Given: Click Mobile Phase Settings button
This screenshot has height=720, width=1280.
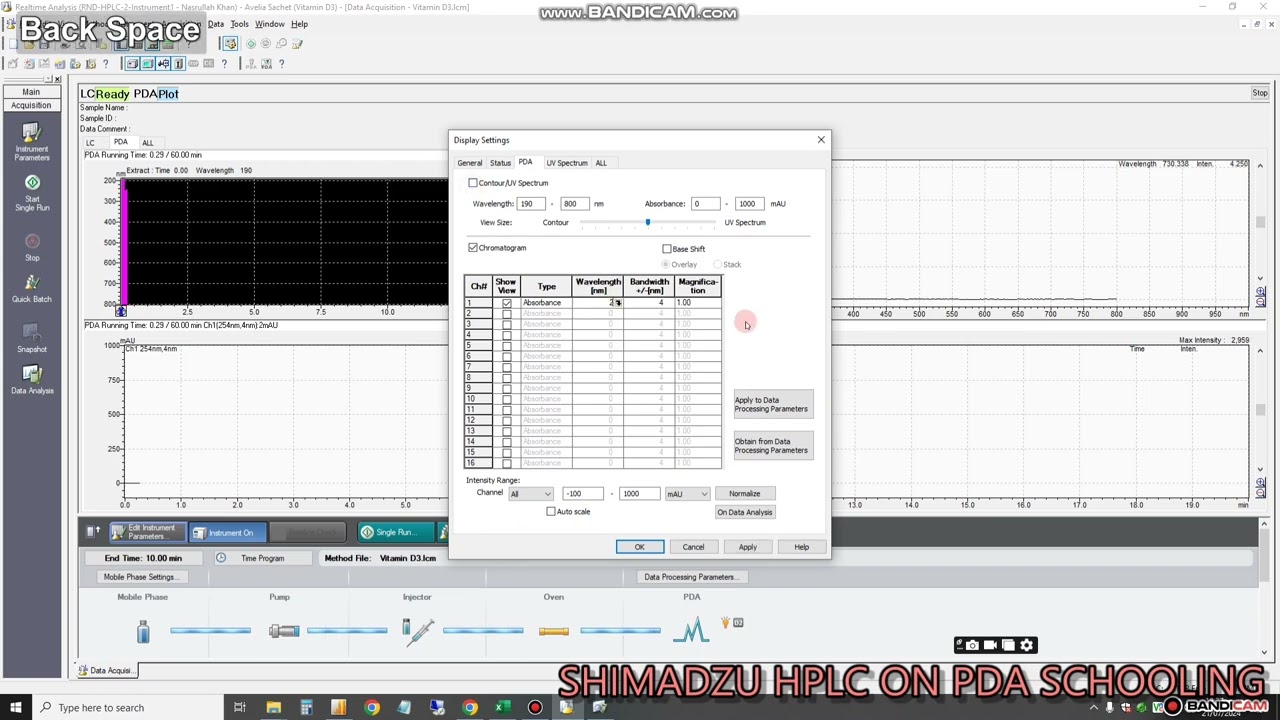Looking at the screenshot, I should click(x=140, y=577).
